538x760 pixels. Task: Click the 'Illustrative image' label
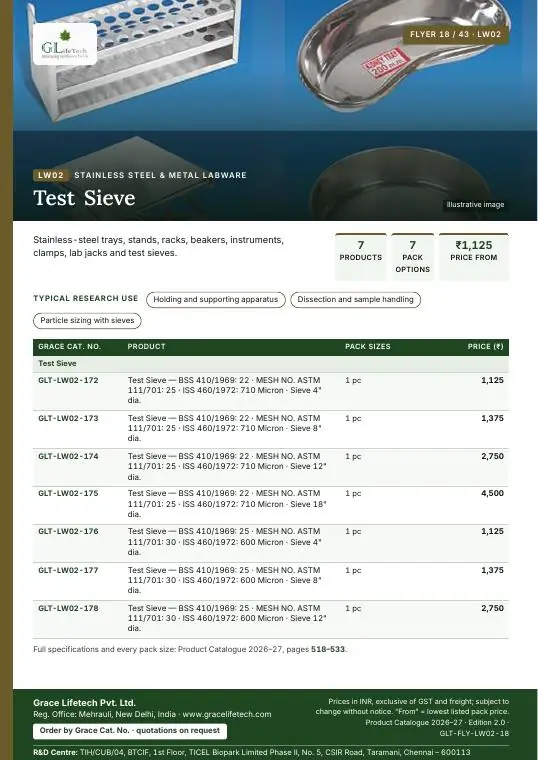(x=475, y=205)
